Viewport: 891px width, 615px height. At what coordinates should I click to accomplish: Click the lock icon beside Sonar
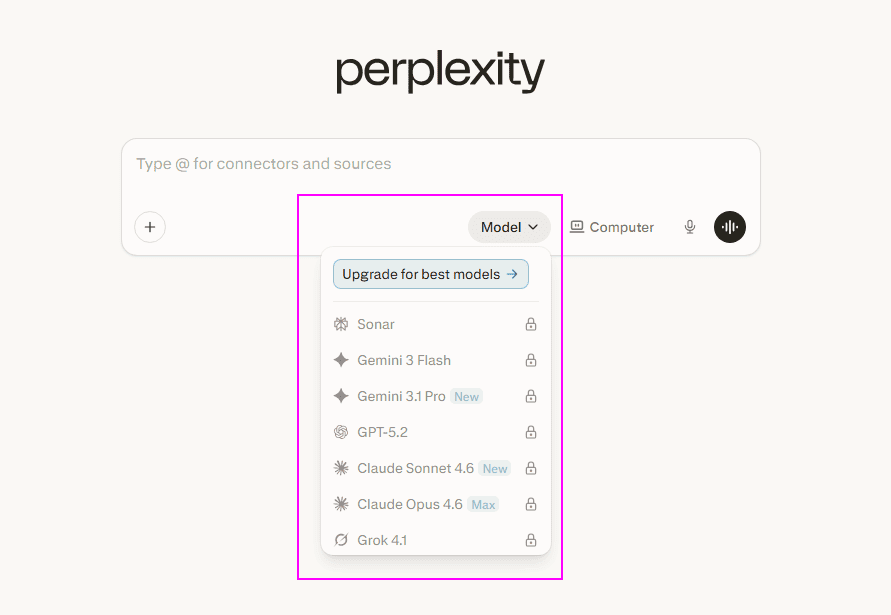click(530, 324)
